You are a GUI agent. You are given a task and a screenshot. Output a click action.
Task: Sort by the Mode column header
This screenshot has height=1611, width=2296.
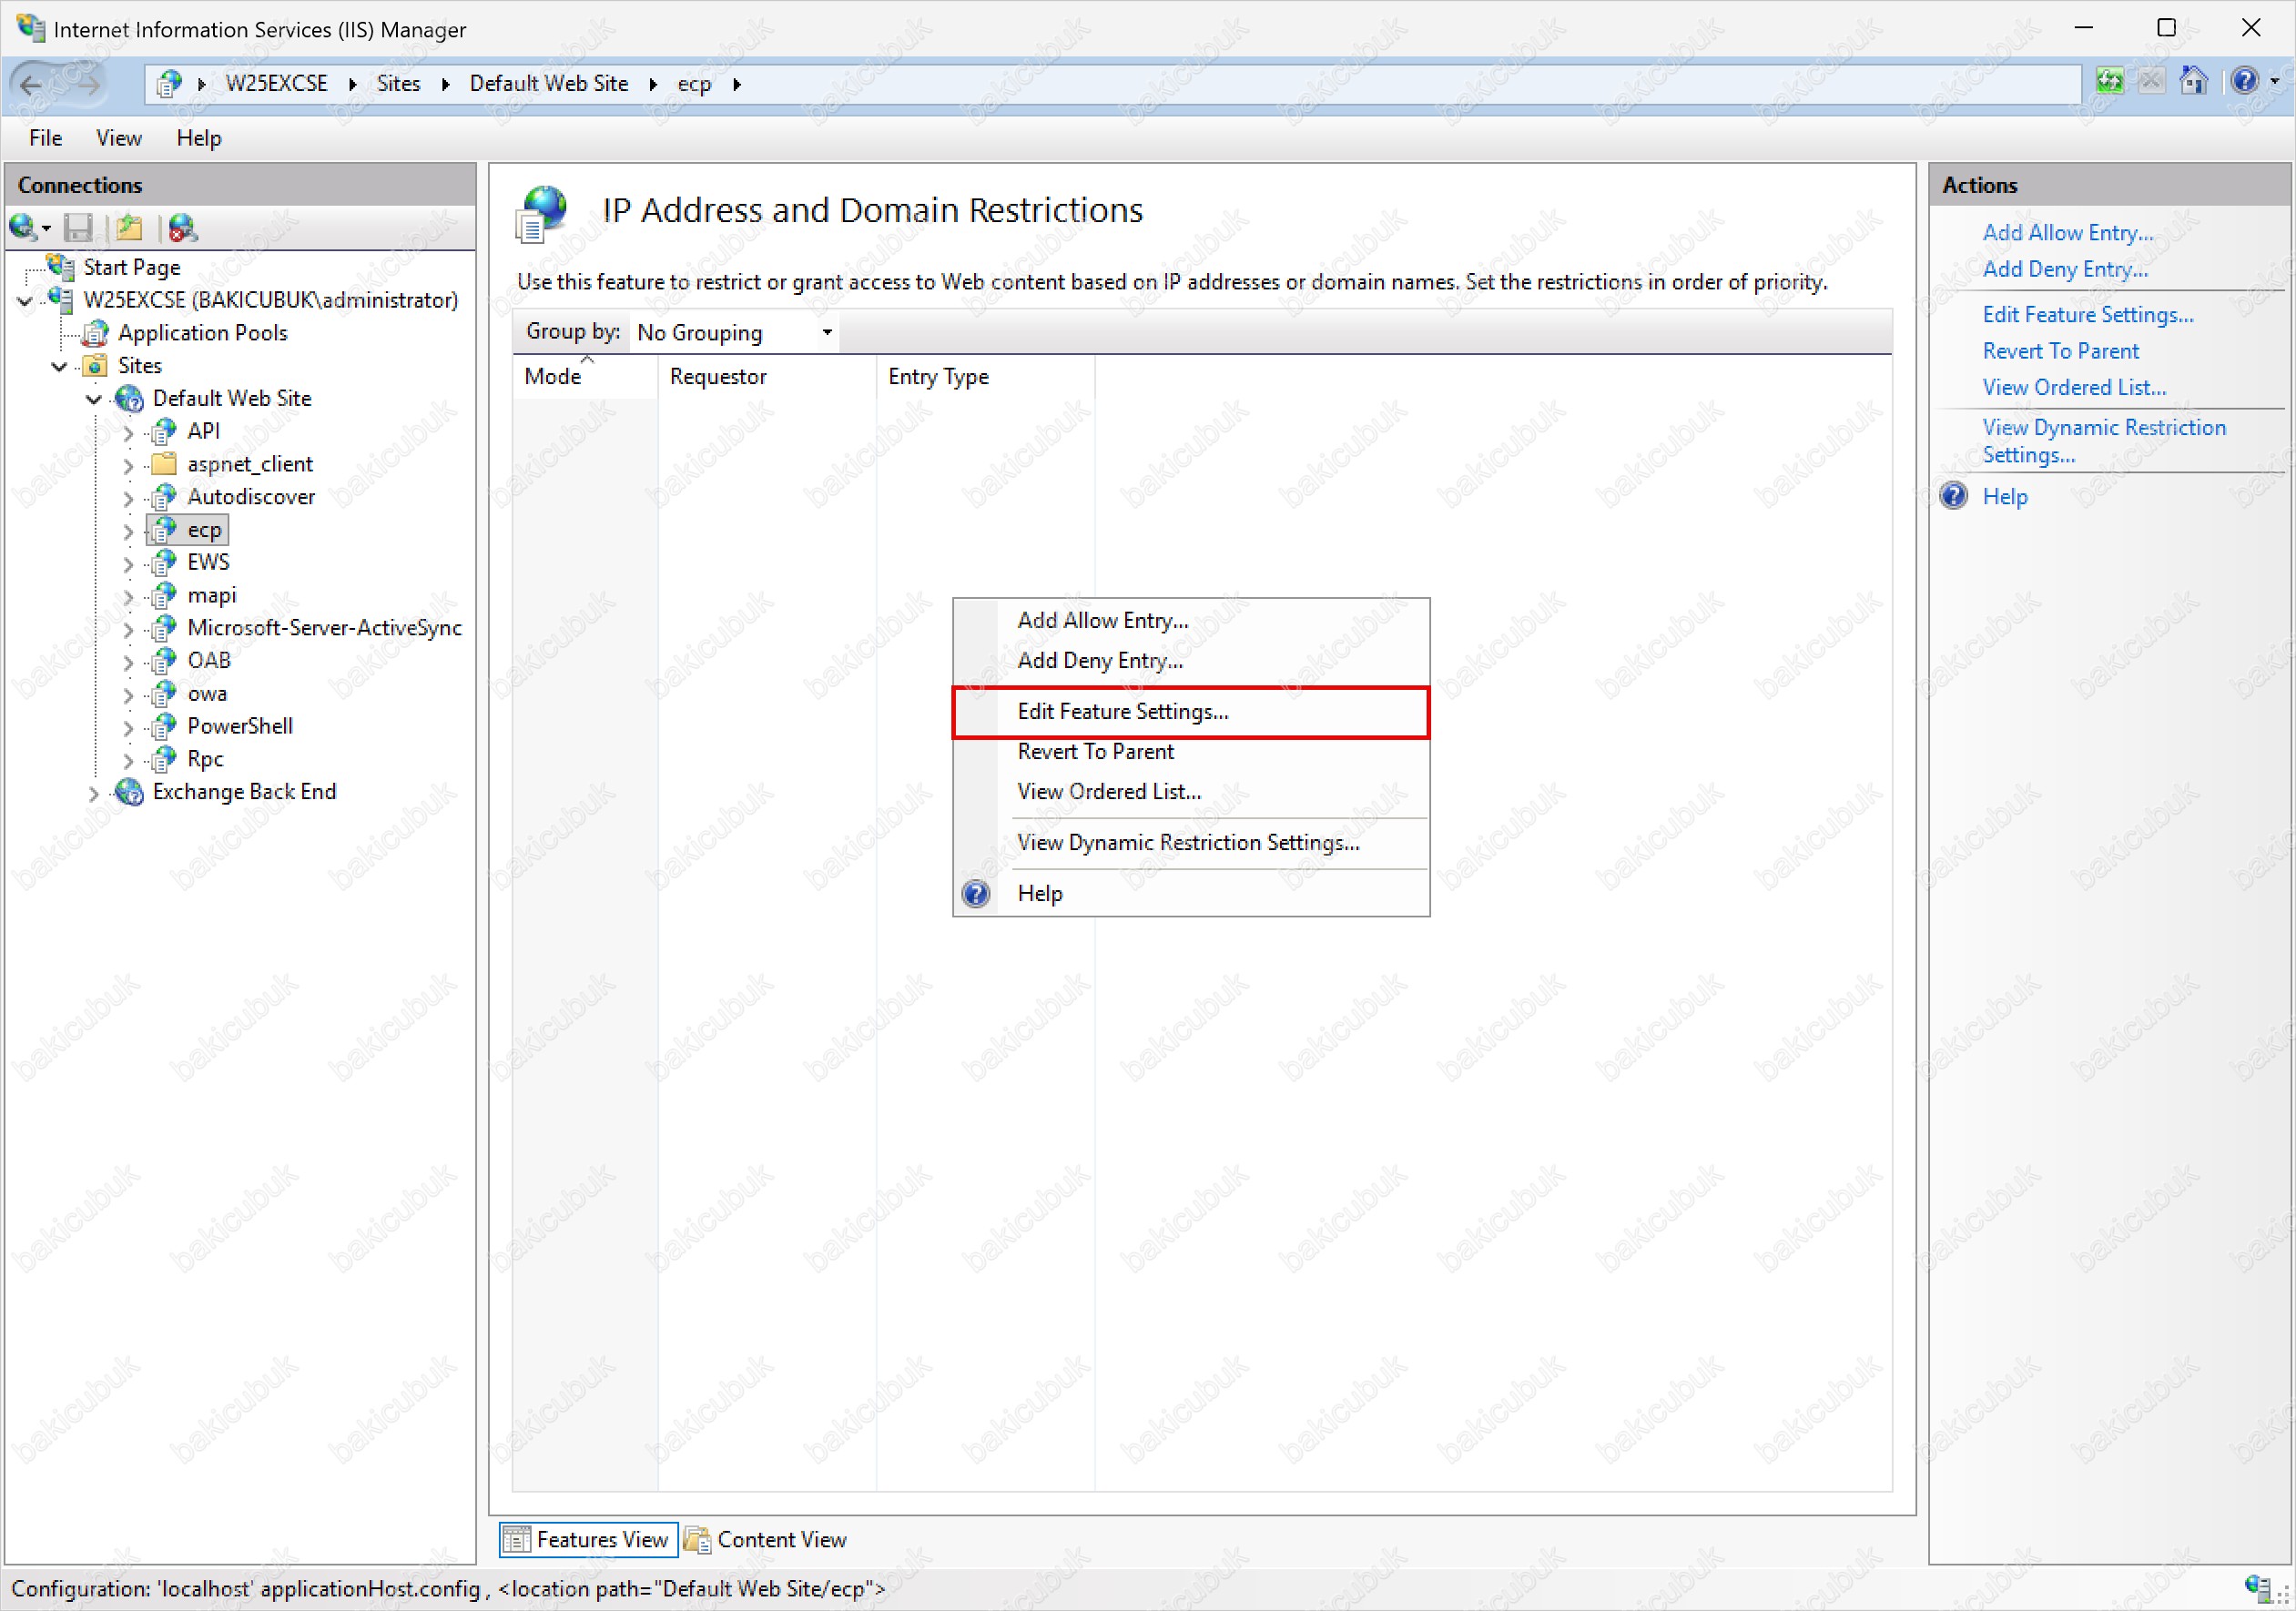pos(585,376)
